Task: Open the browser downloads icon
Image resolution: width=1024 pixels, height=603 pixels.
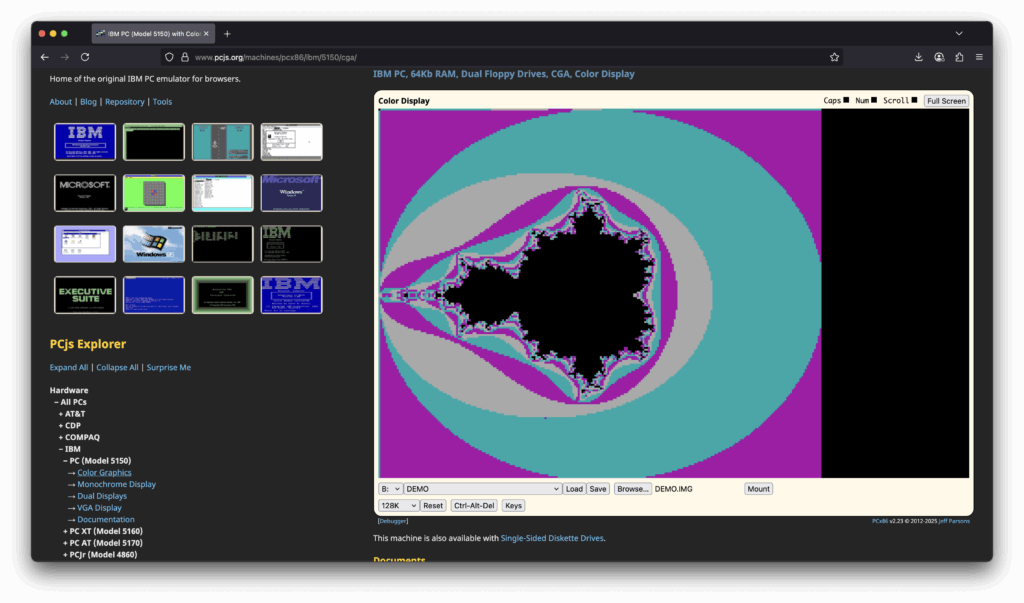Action: [919, 57]
